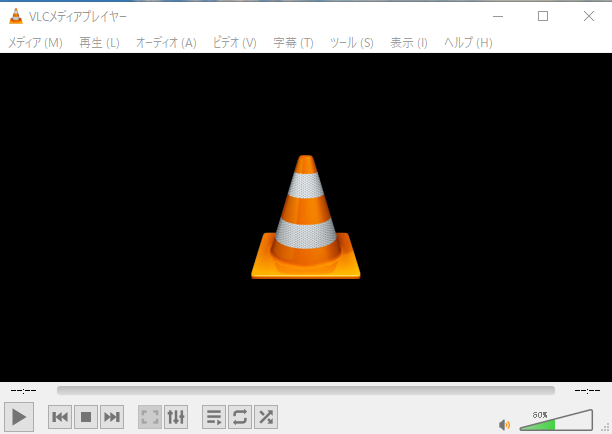Show the playlist view
The image size is (612, 434).
point(214,417)
